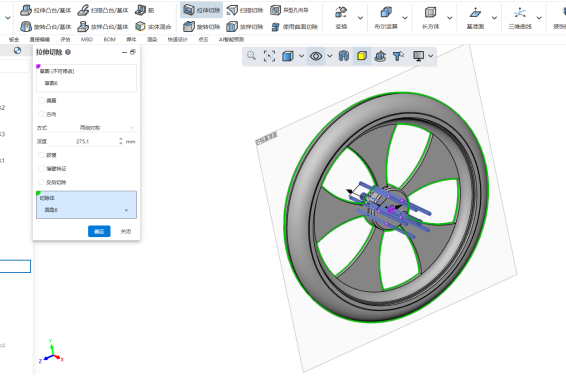
Task: Switch to the MBD tab
Action: [x=87, y=39]
